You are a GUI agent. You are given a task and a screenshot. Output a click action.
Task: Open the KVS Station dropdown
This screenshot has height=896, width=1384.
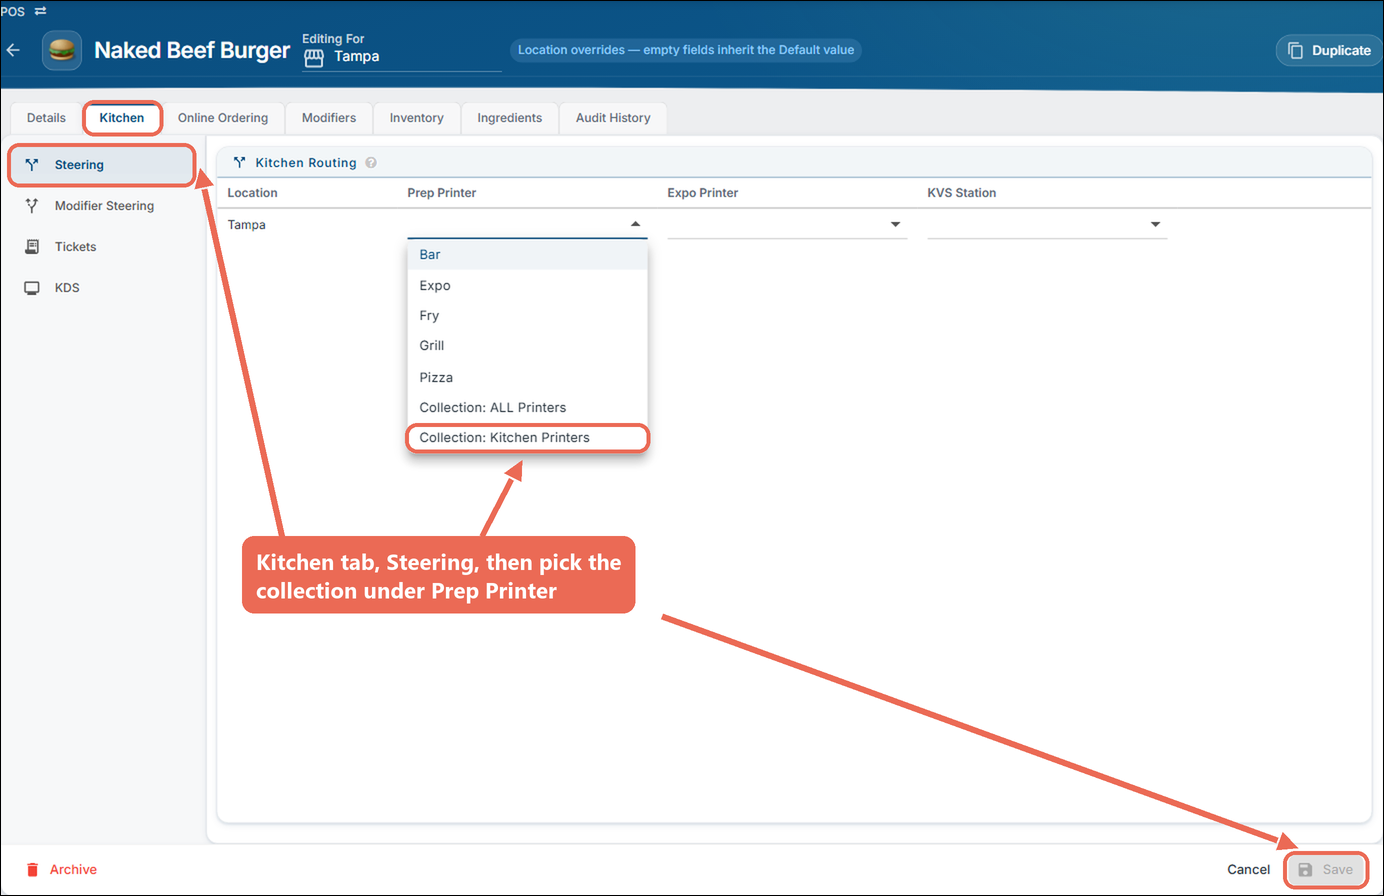[1047, 224]
